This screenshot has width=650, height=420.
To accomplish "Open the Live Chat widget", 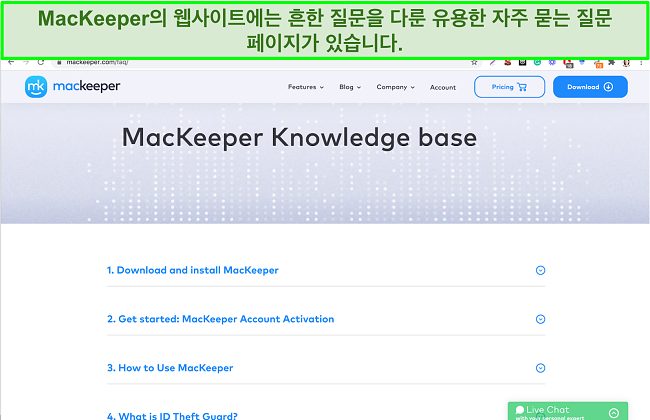I will 568,411.
